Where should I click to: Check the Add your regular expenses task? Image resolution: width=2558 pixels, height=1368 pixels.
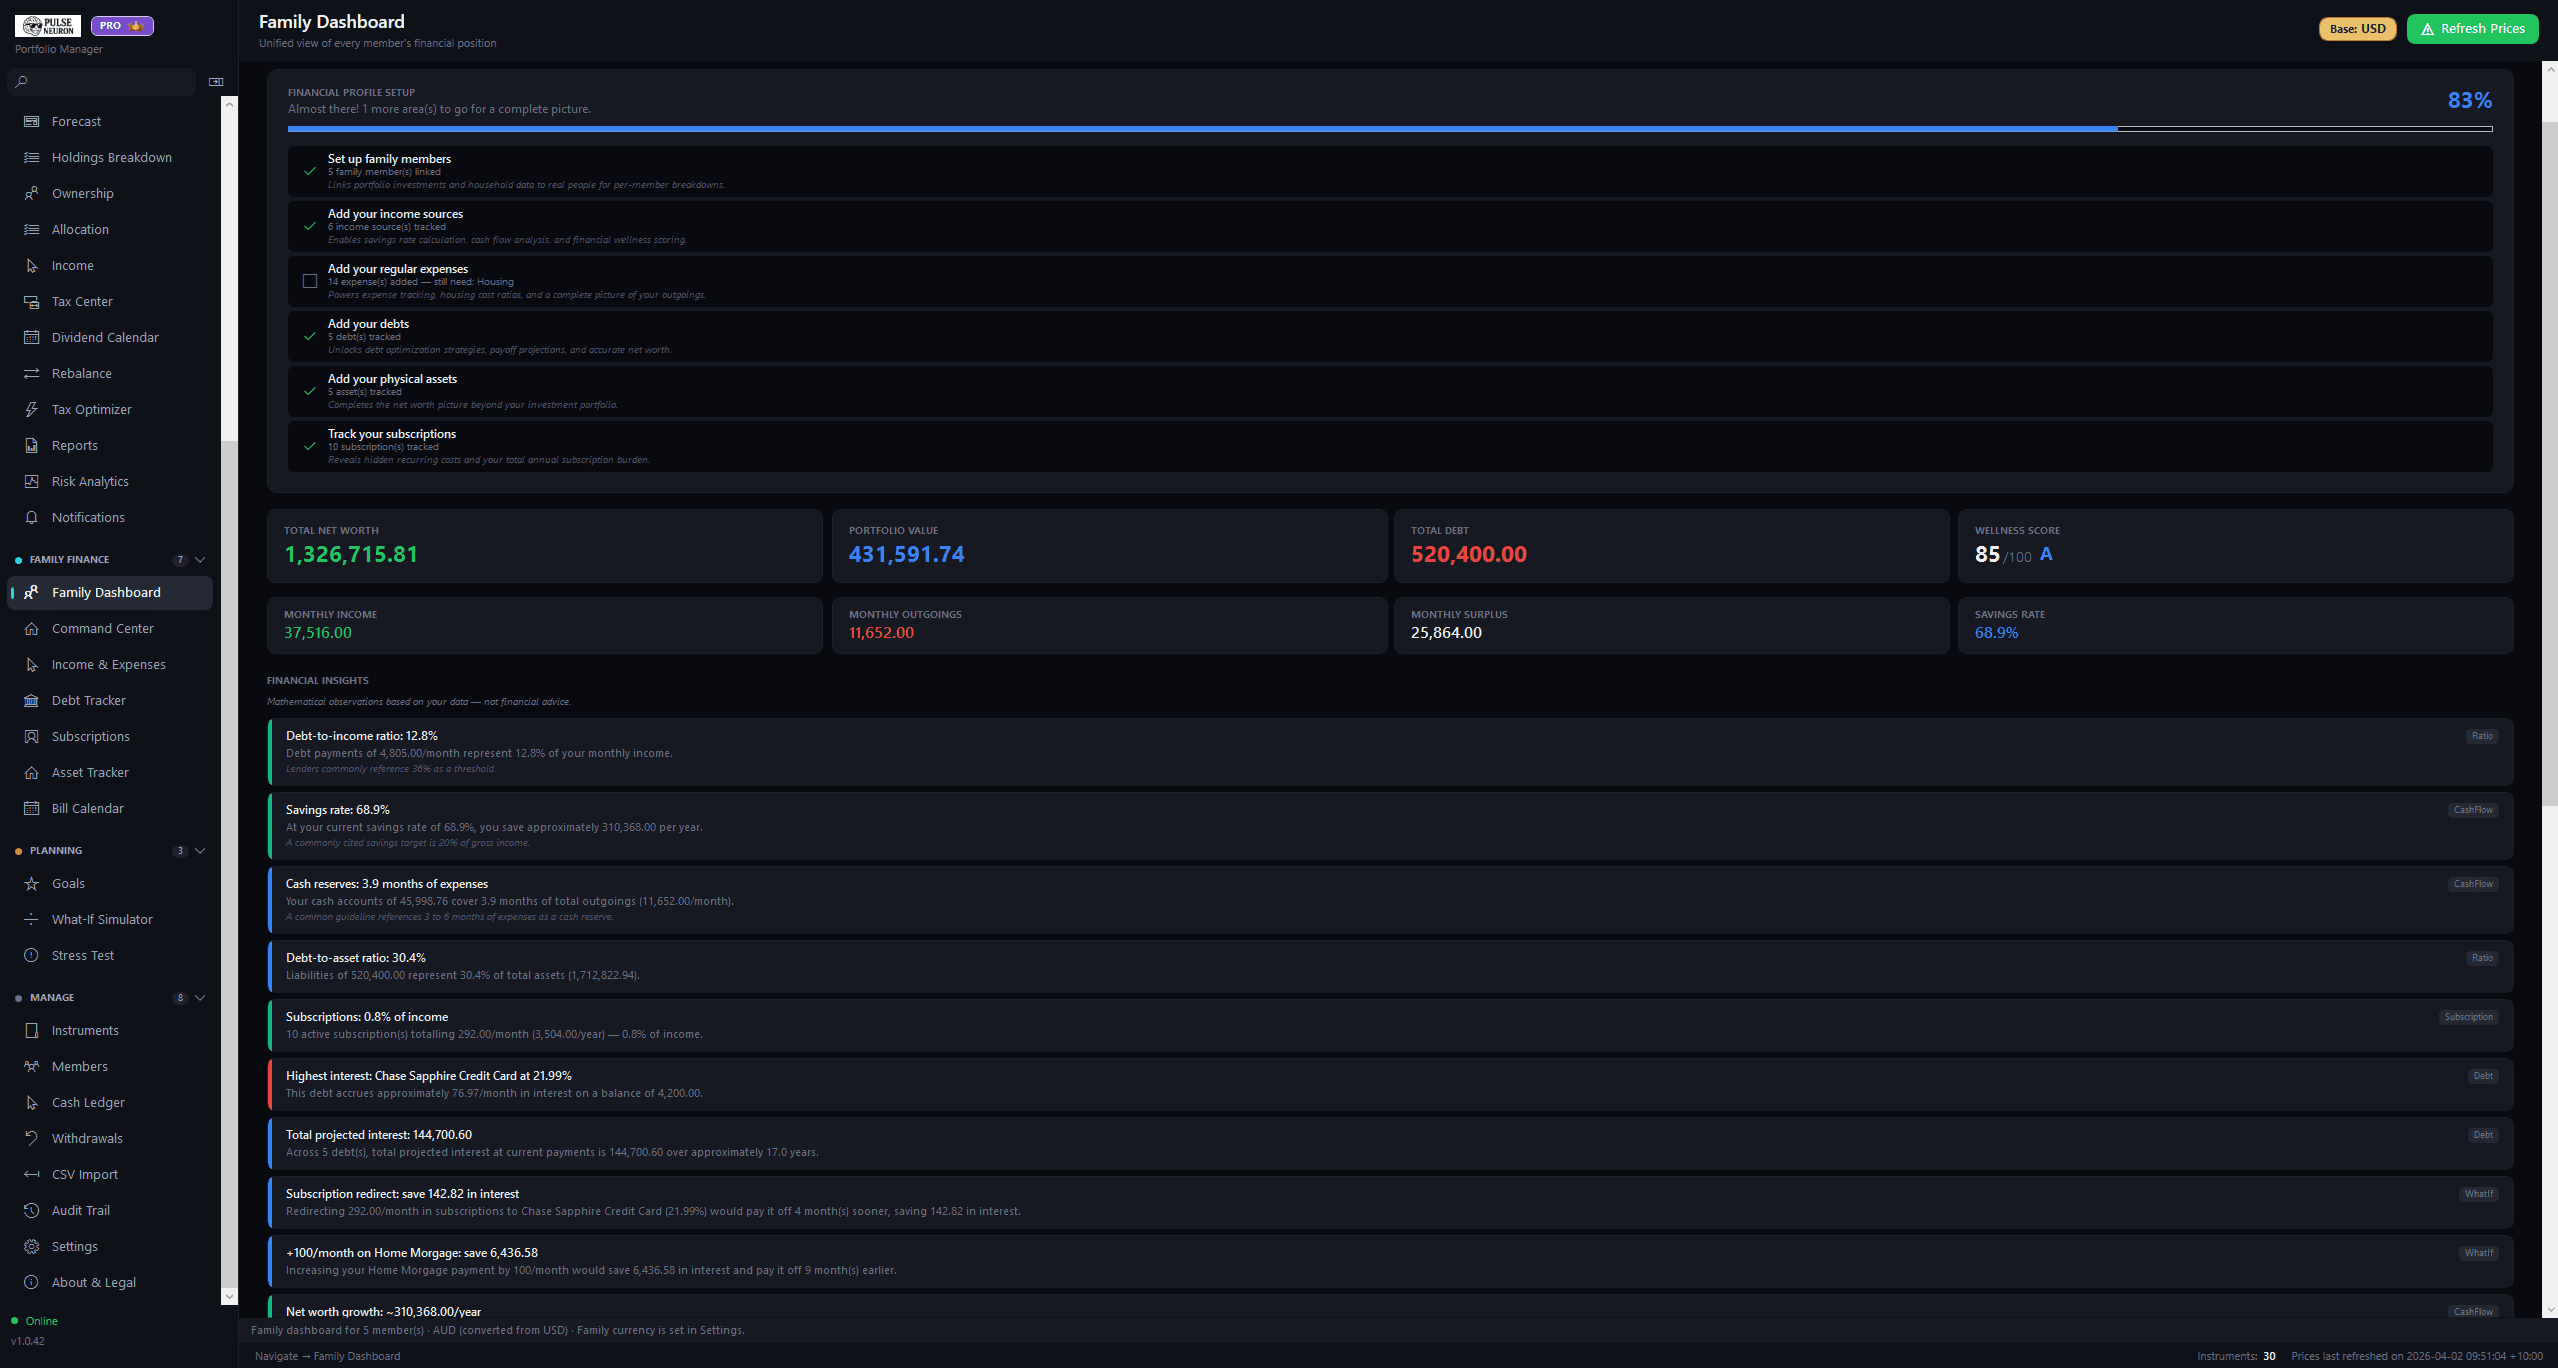[x=310, y=281]
